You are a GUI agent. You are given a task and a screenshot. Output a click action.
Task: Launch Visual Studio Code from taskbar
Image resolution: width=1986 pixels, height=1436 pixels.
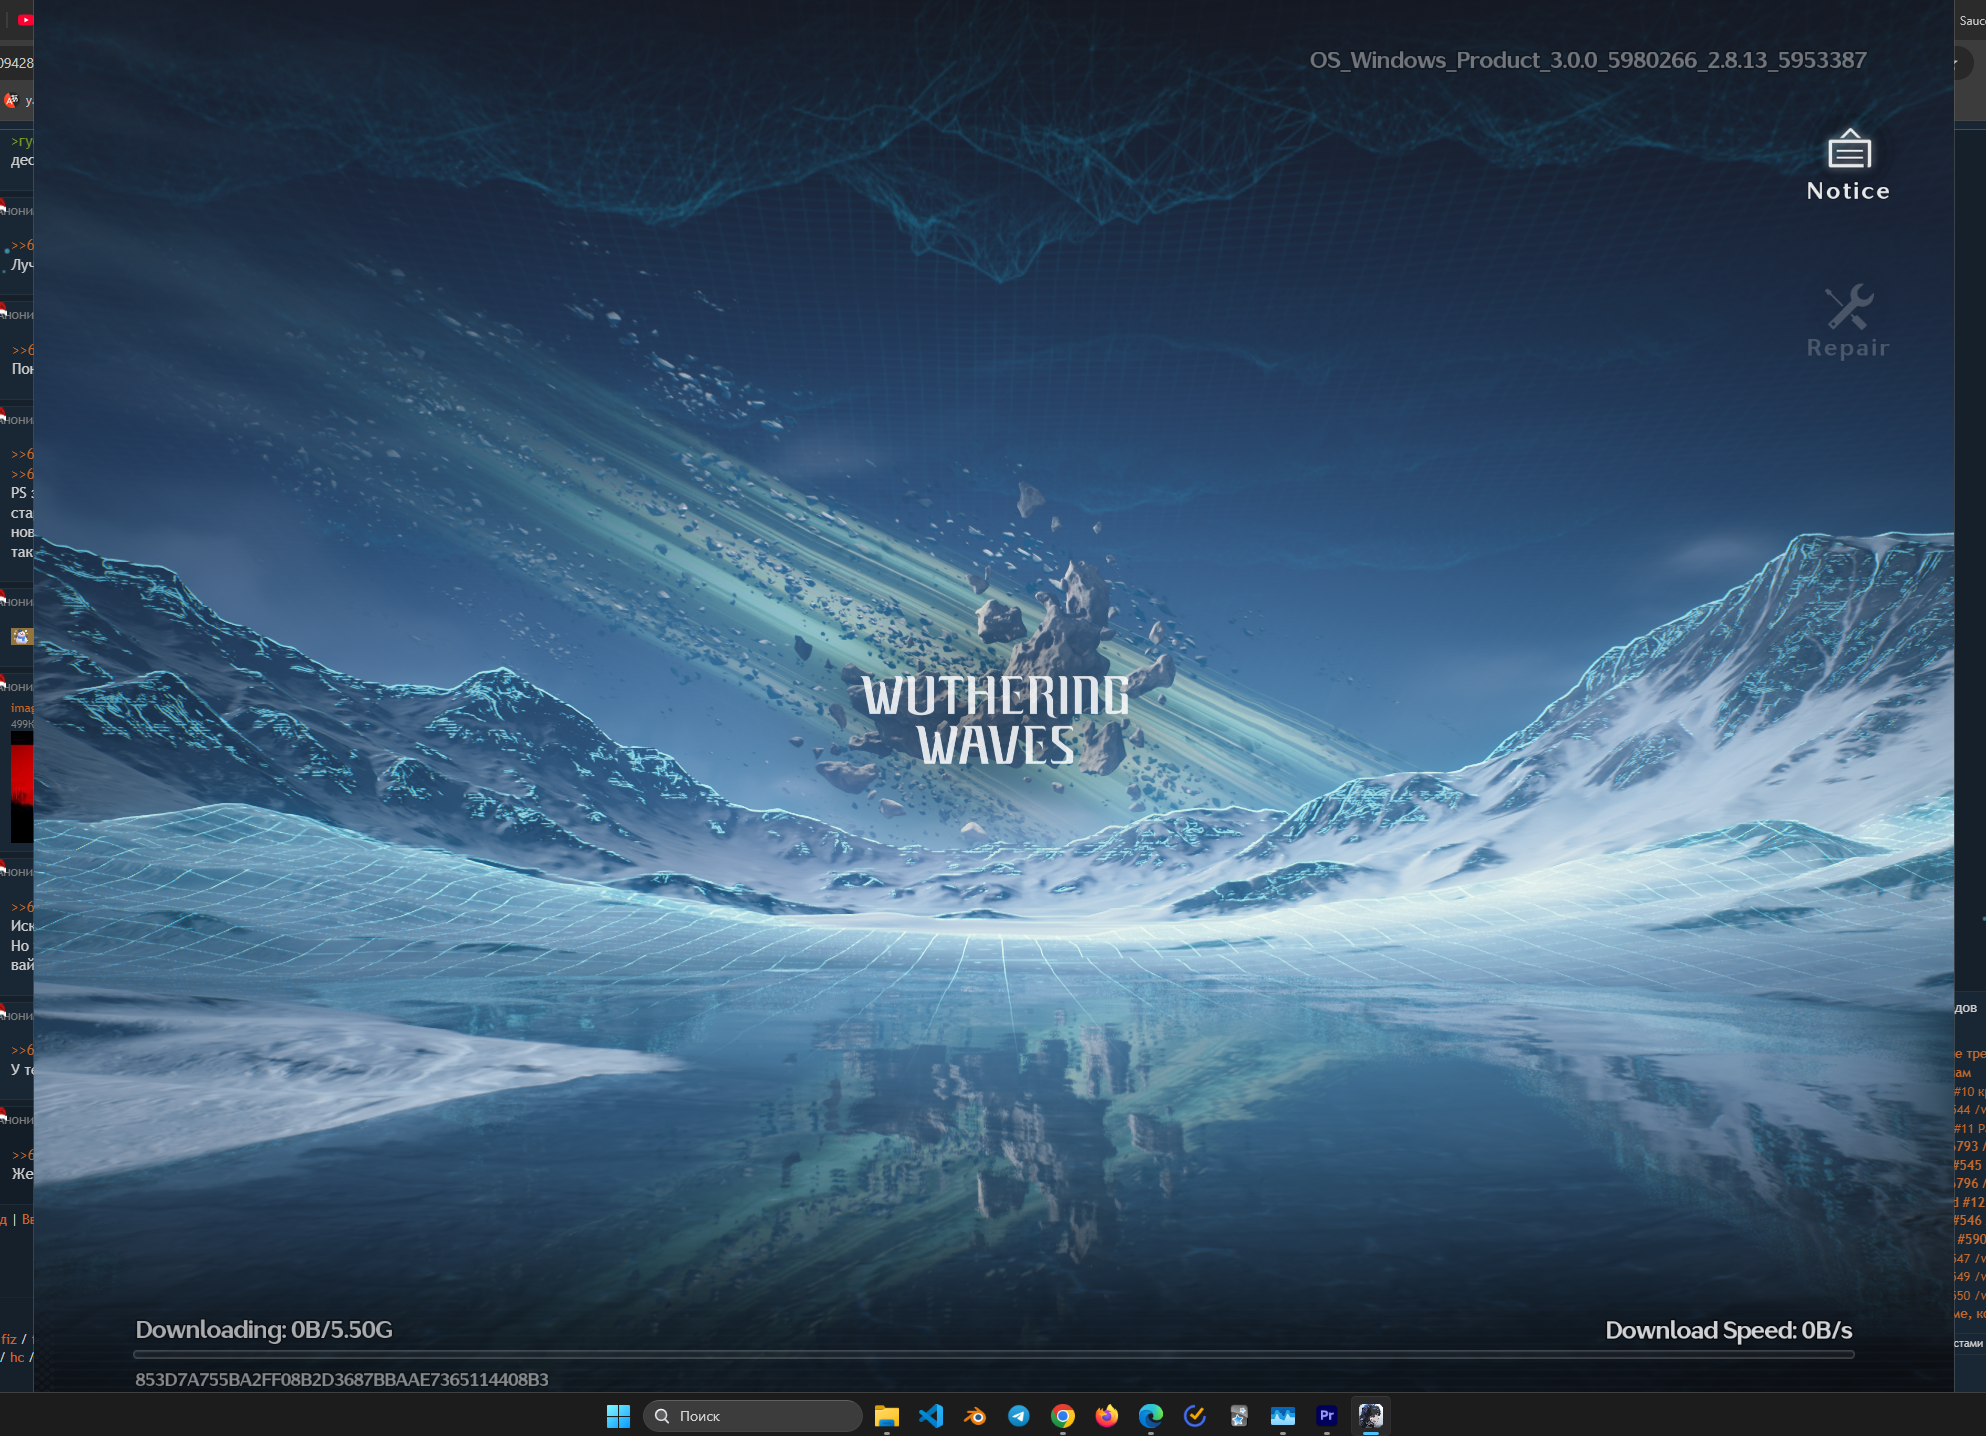[x=931, y=1416]
